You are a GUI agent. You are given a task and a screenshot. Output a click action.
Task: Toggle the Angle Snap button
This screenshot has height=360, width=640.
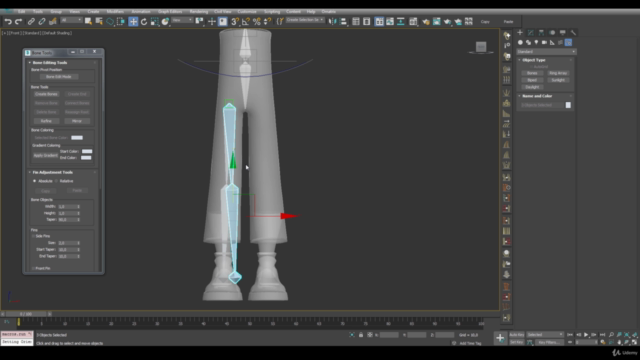click(x=246, y=22)
